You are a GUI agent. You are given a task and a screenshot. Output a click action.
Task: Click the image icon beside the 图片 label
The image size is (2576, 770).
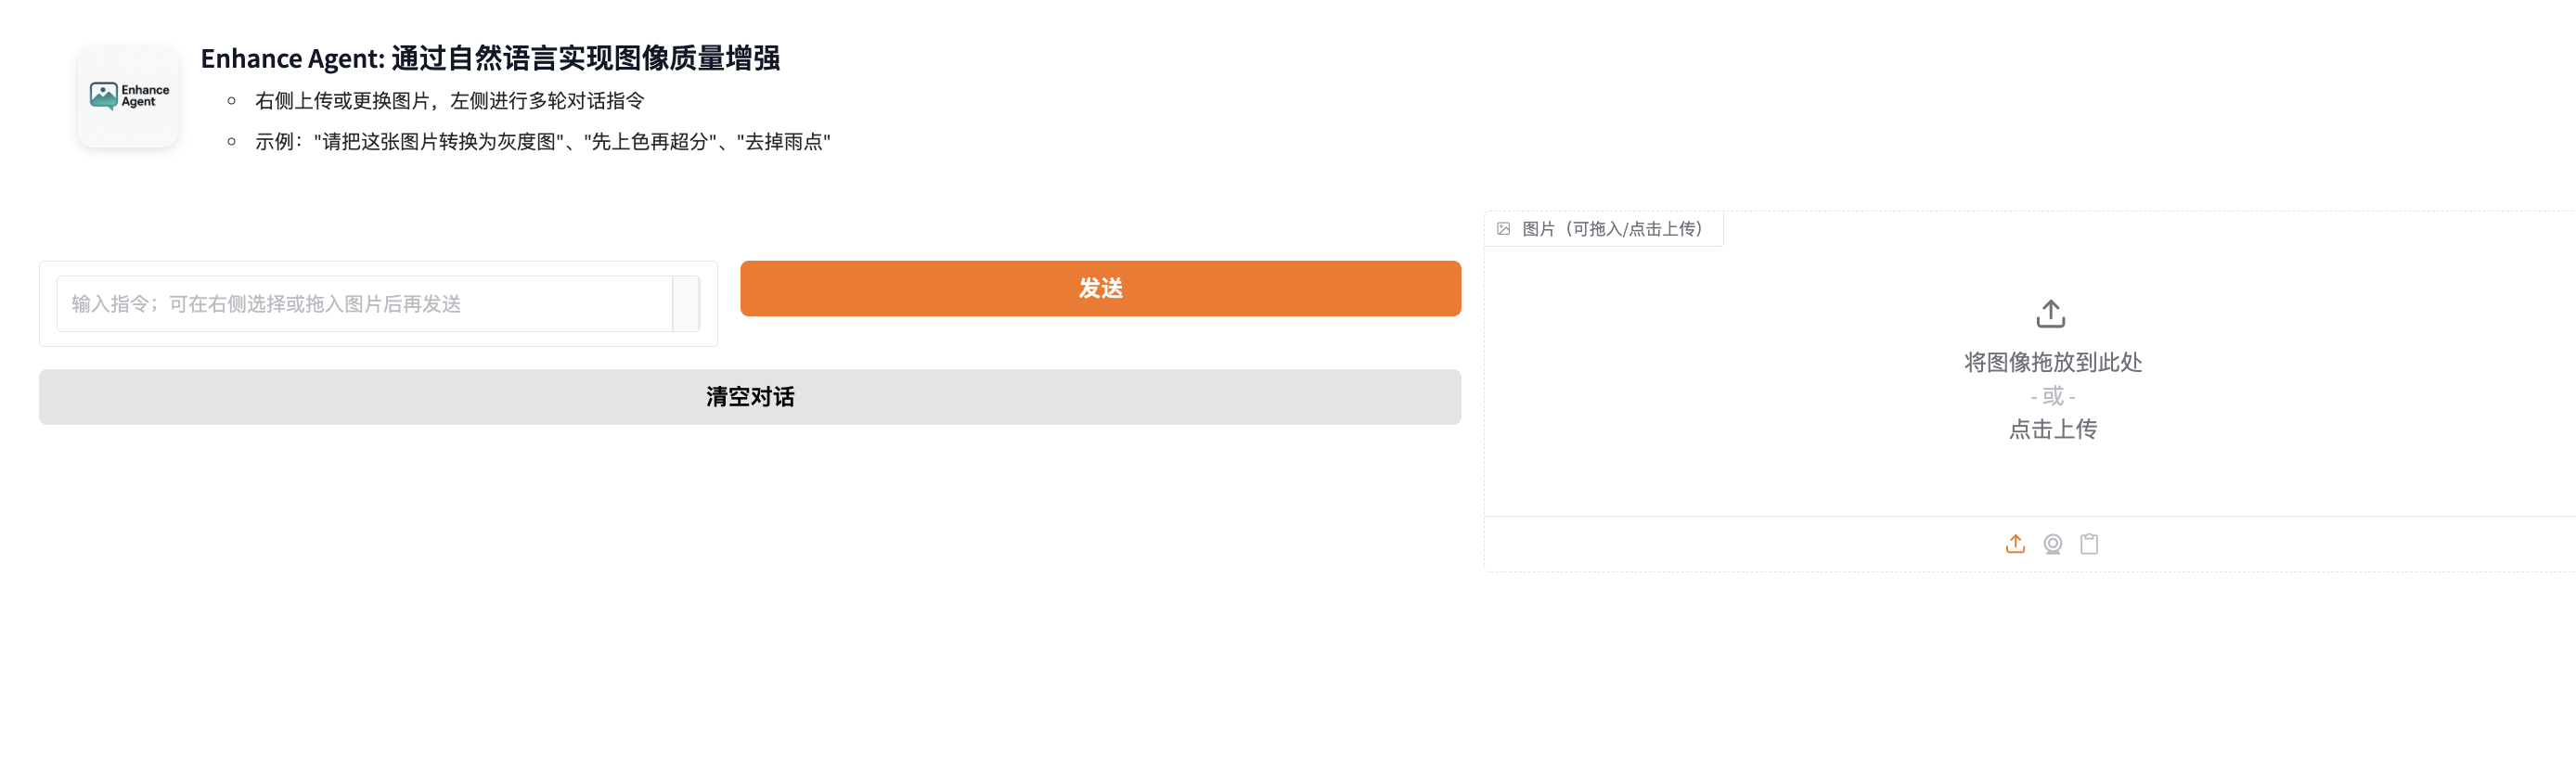pyautogui.click(x=1503, y=229)
